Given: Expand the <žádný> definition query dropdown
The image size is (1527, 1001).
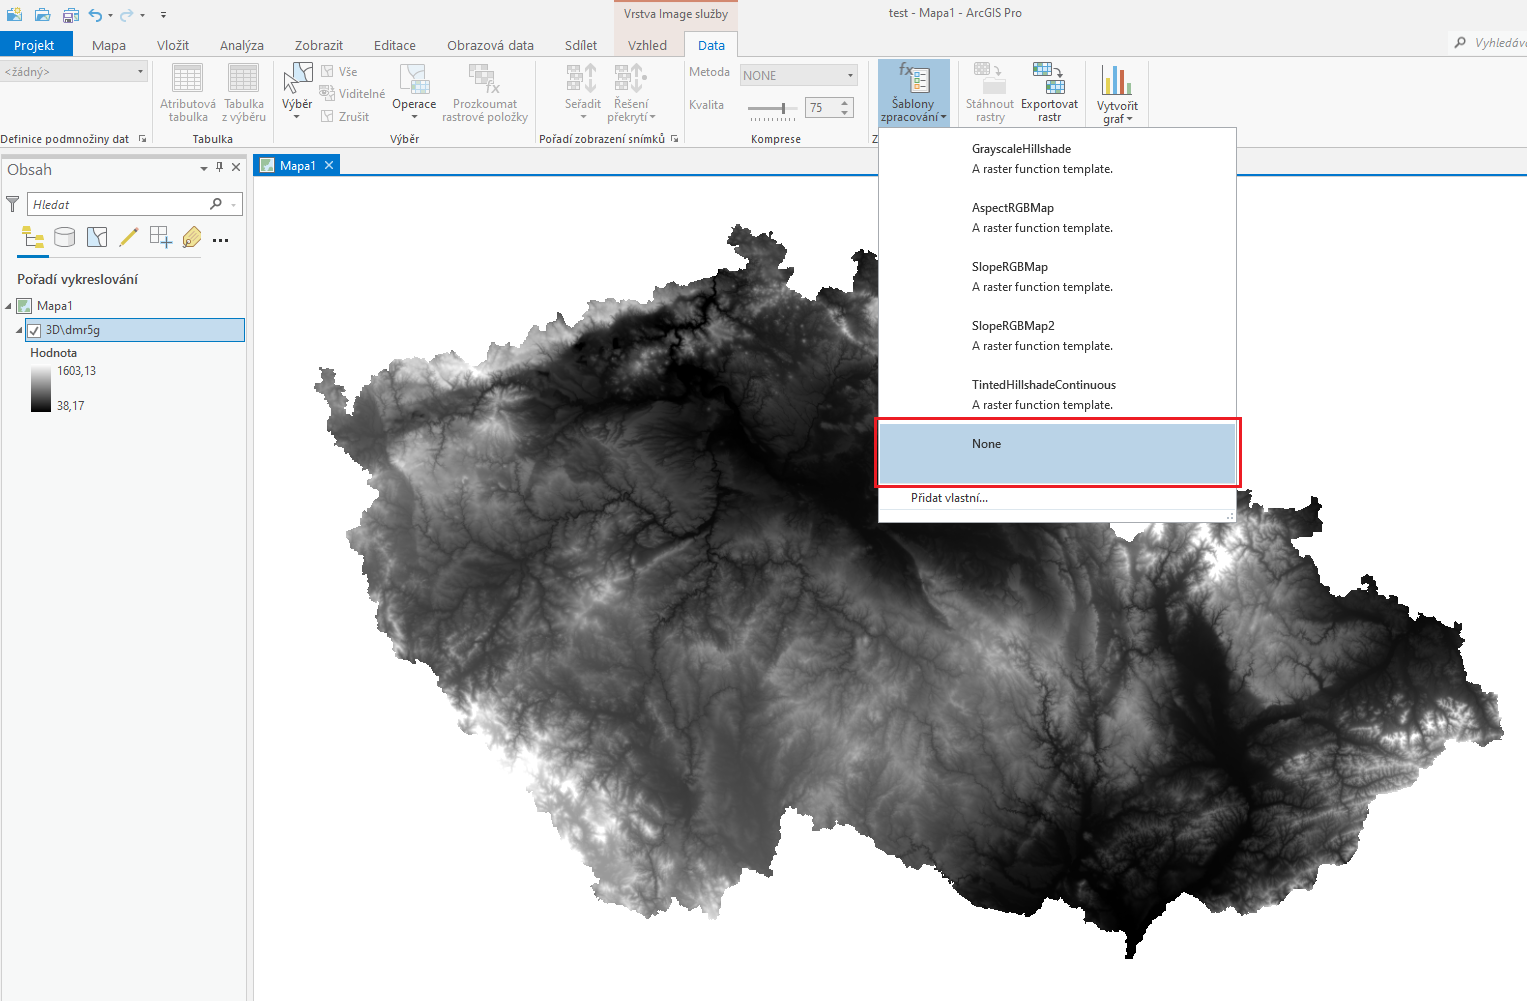Looking at the screenshot, I should coord(74,72).
